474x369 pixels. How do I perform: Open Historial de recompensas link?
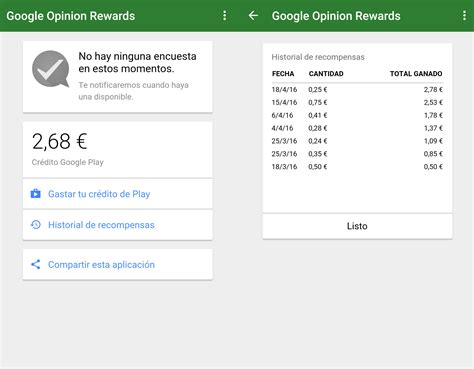(118, 225)
